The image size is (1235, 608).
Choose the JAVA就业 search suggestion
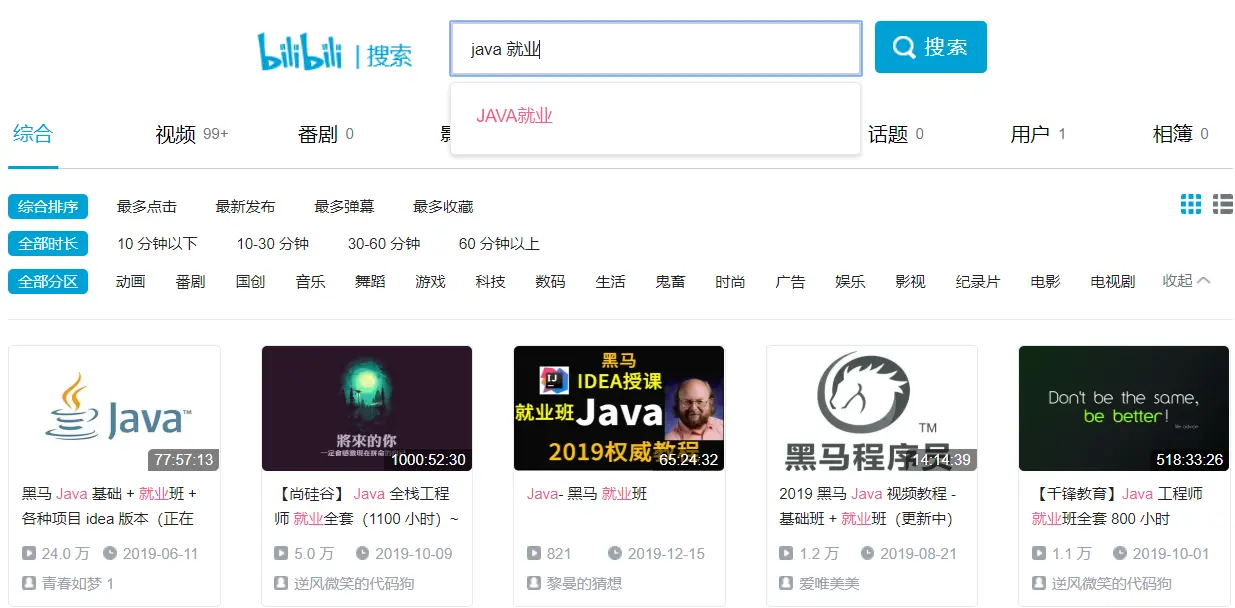tap(514, 116)
